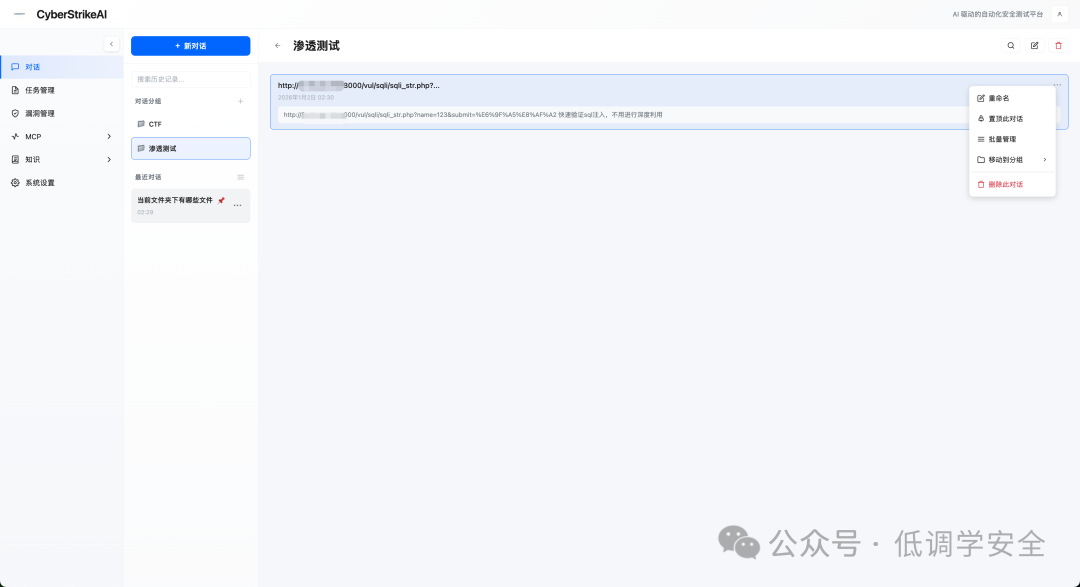Search within the 渗透测试 group
Screen dimensions: 1080x587
pos(1011,46)
